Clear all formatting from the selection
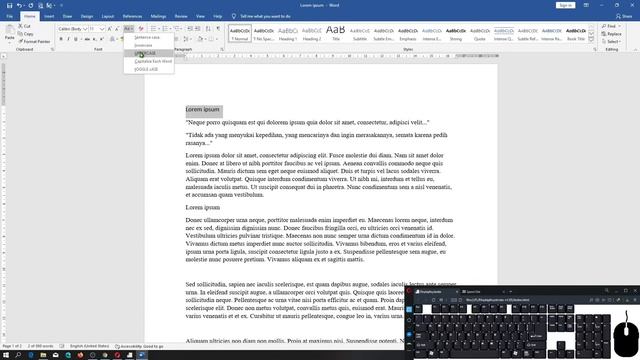 [141, 29]
